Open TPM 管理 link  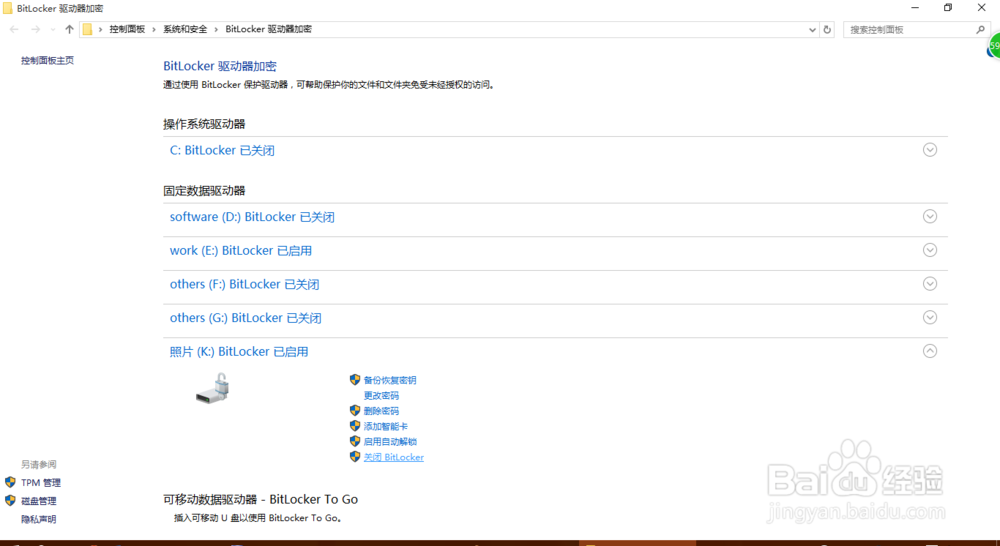tap(41, 483)
